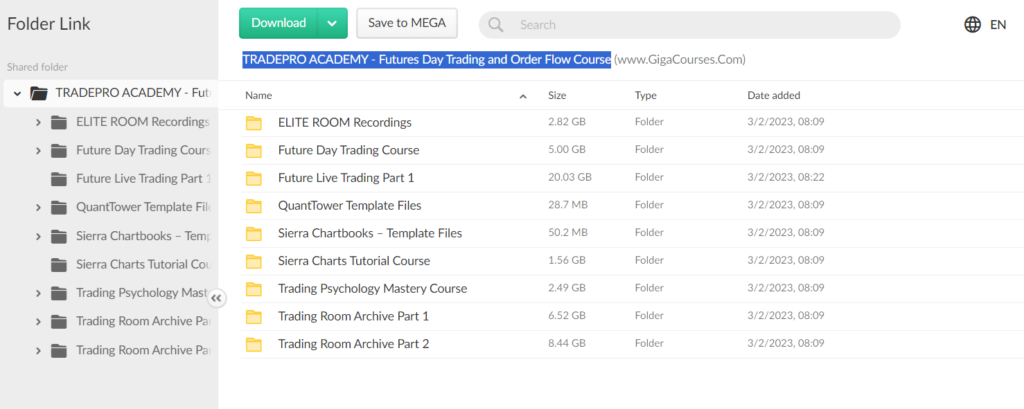
Task: Expand Future Day Trading Course sidebar chevron
Action: pyautogui.click(x=38, y=151)
